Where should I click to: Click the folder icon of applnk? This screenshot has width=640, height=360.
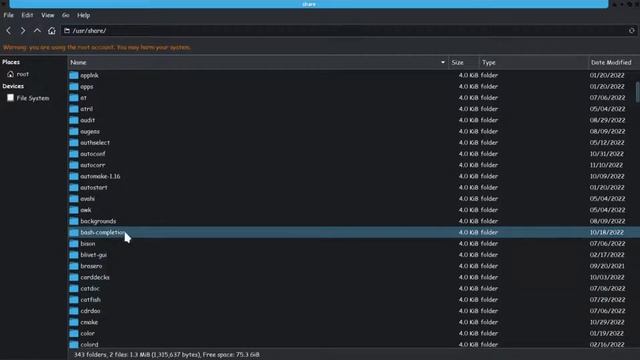pyautogui.click(x=73, y=75)
